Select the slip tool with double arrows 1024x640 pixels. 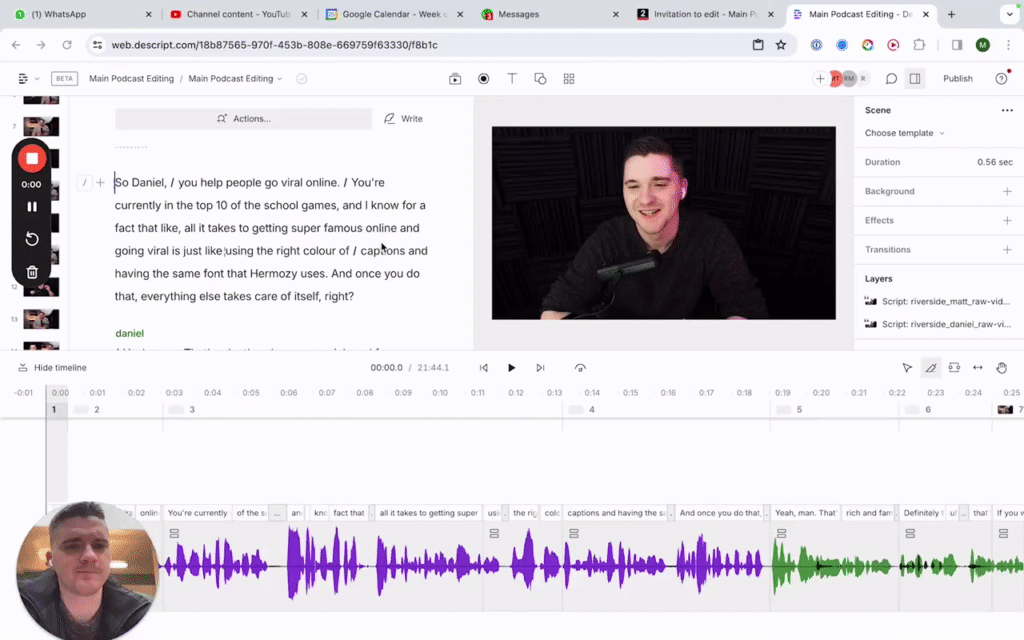978,368
